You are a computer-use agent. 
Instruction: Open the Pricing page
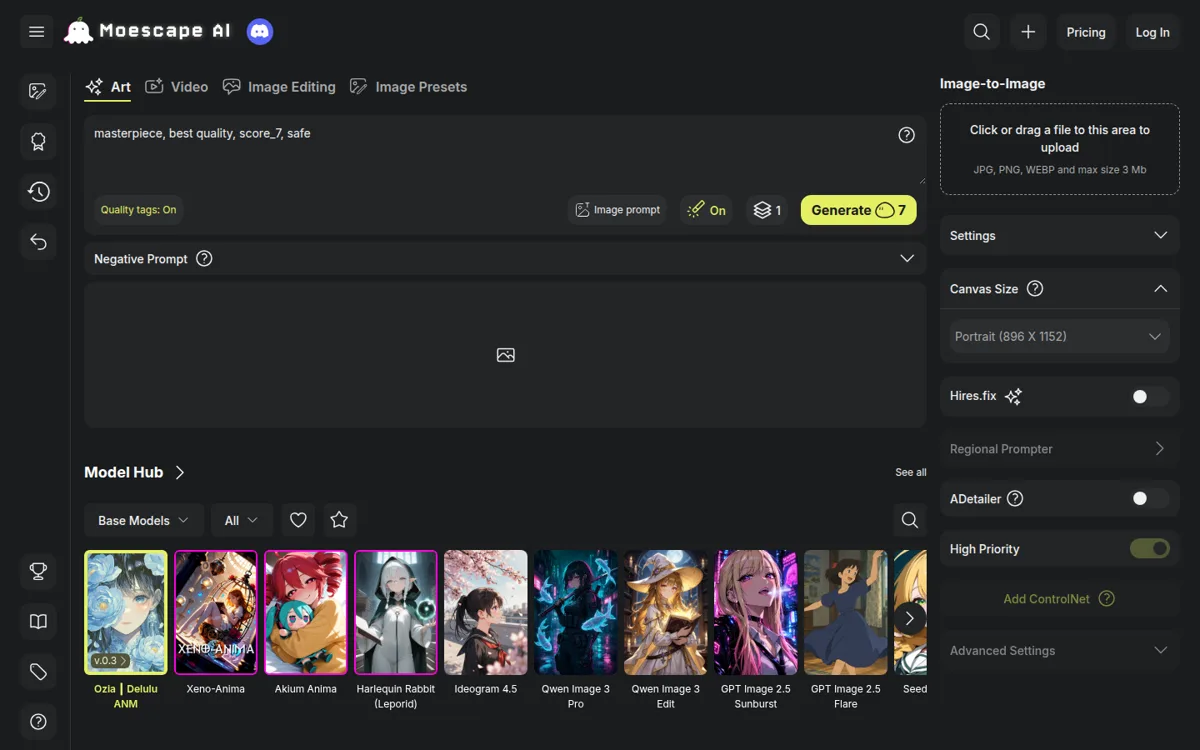(x=1086, y=32)
